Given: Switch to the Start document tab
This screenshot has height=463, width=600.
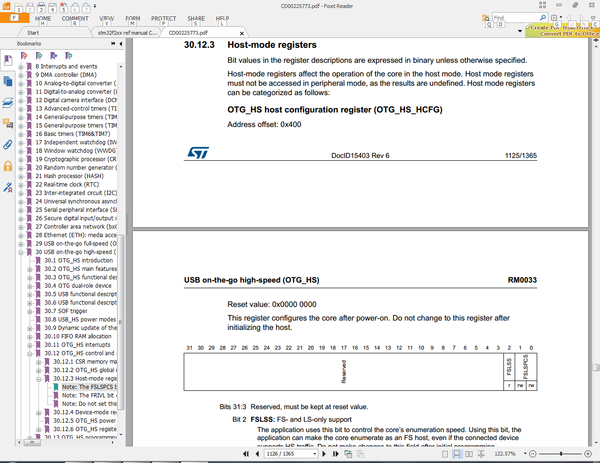Looking at the screenshot, I should [33, 33].
